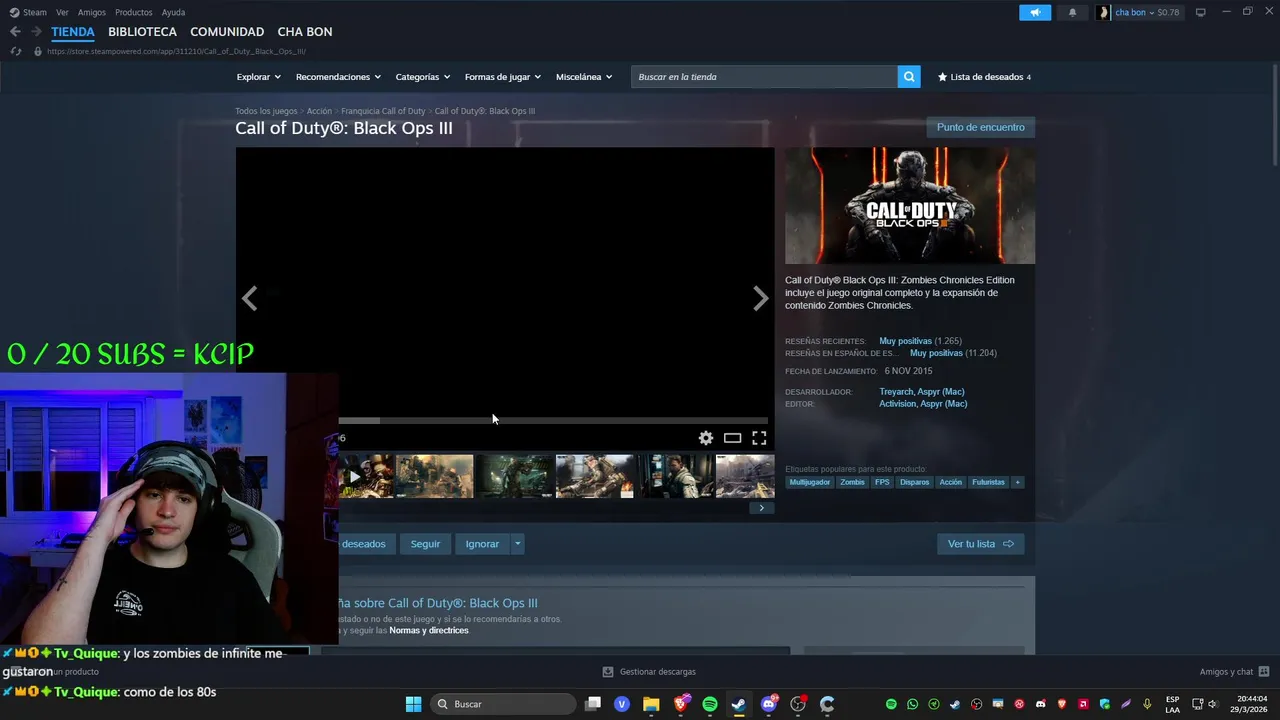Click the tray microphone icon
1280x720 pixels.
point(1147,704)
